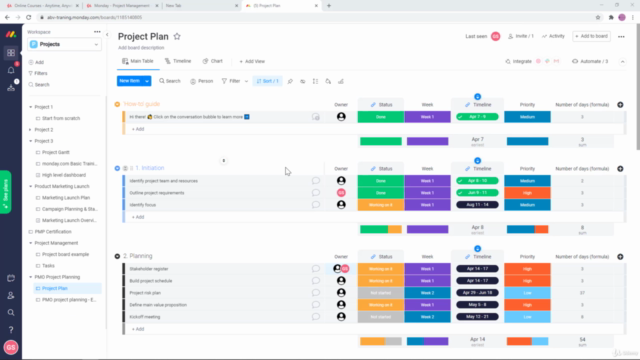Click the Done status of Outline project requirements
Screen dimensions: 640x360
coord(381,193)
